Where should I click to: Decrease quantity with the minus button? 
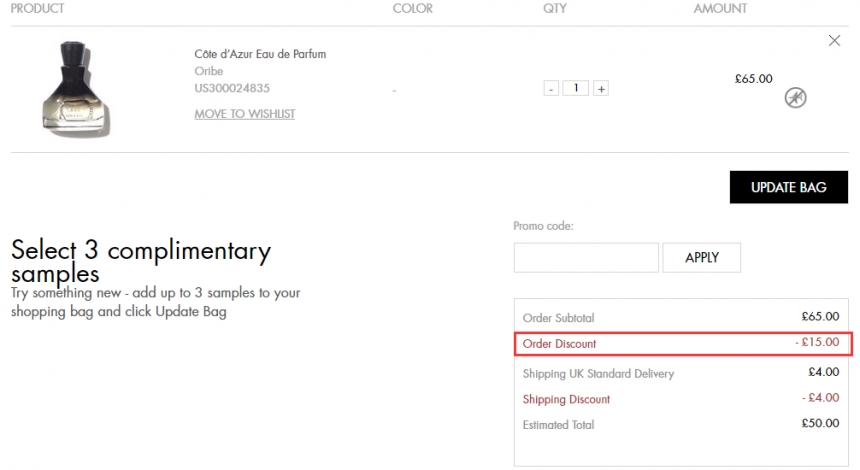(551, 89)
